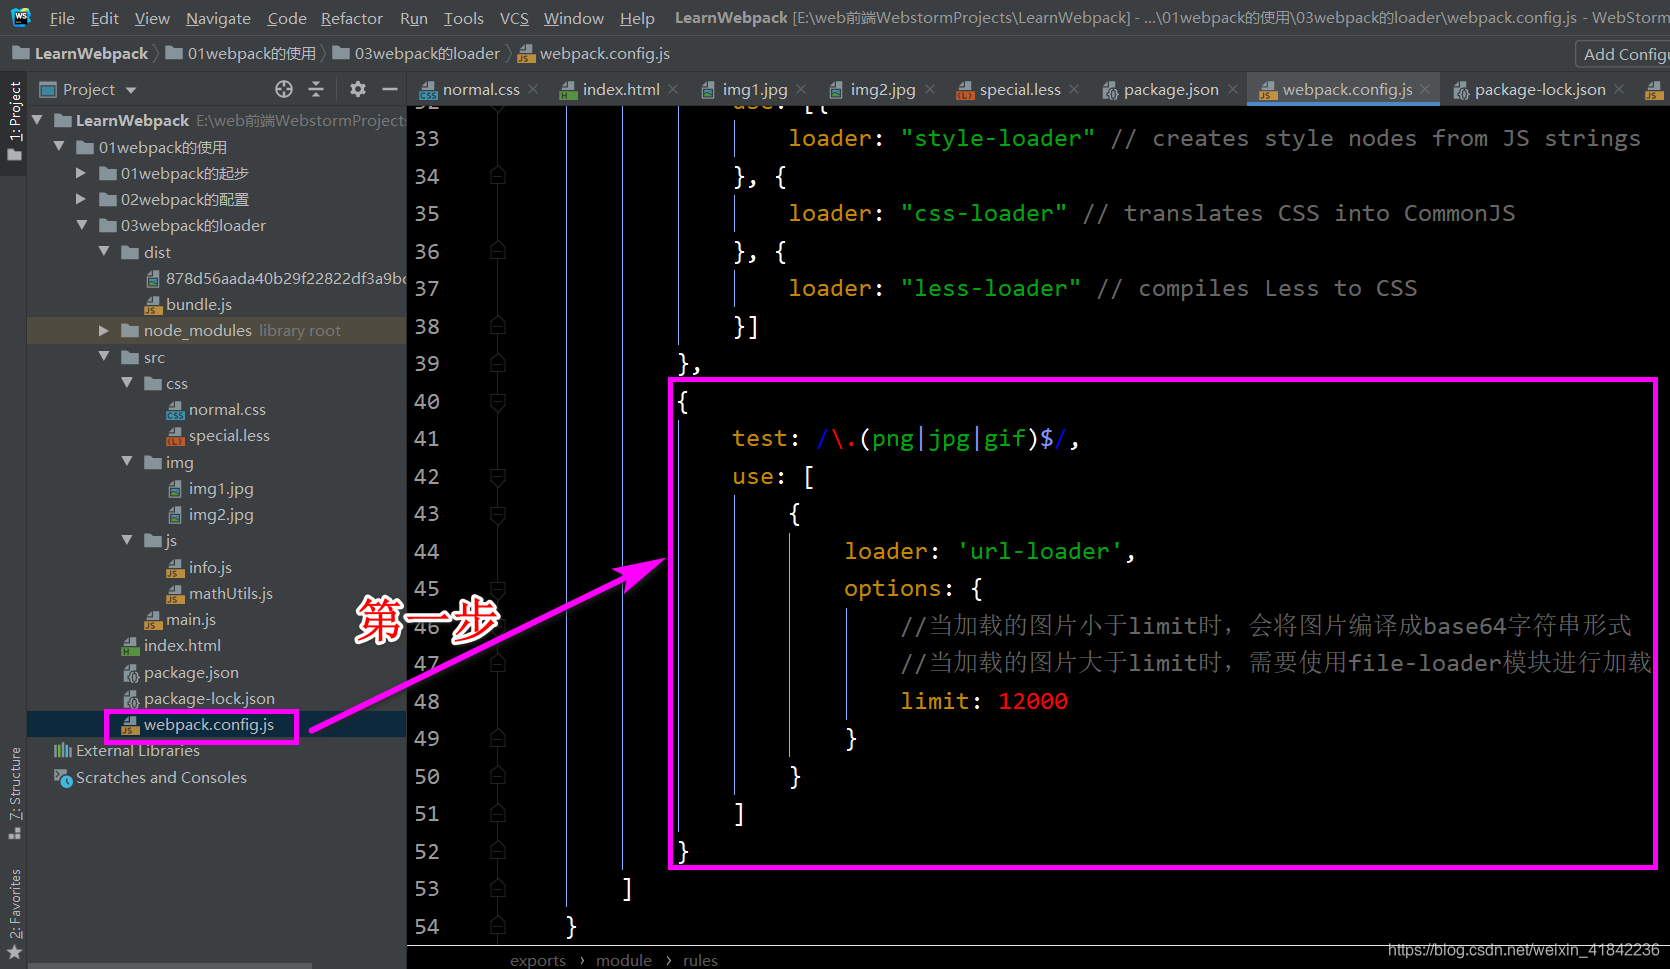
Task: Open External Libraries node
Action: (x=127, y=751)
